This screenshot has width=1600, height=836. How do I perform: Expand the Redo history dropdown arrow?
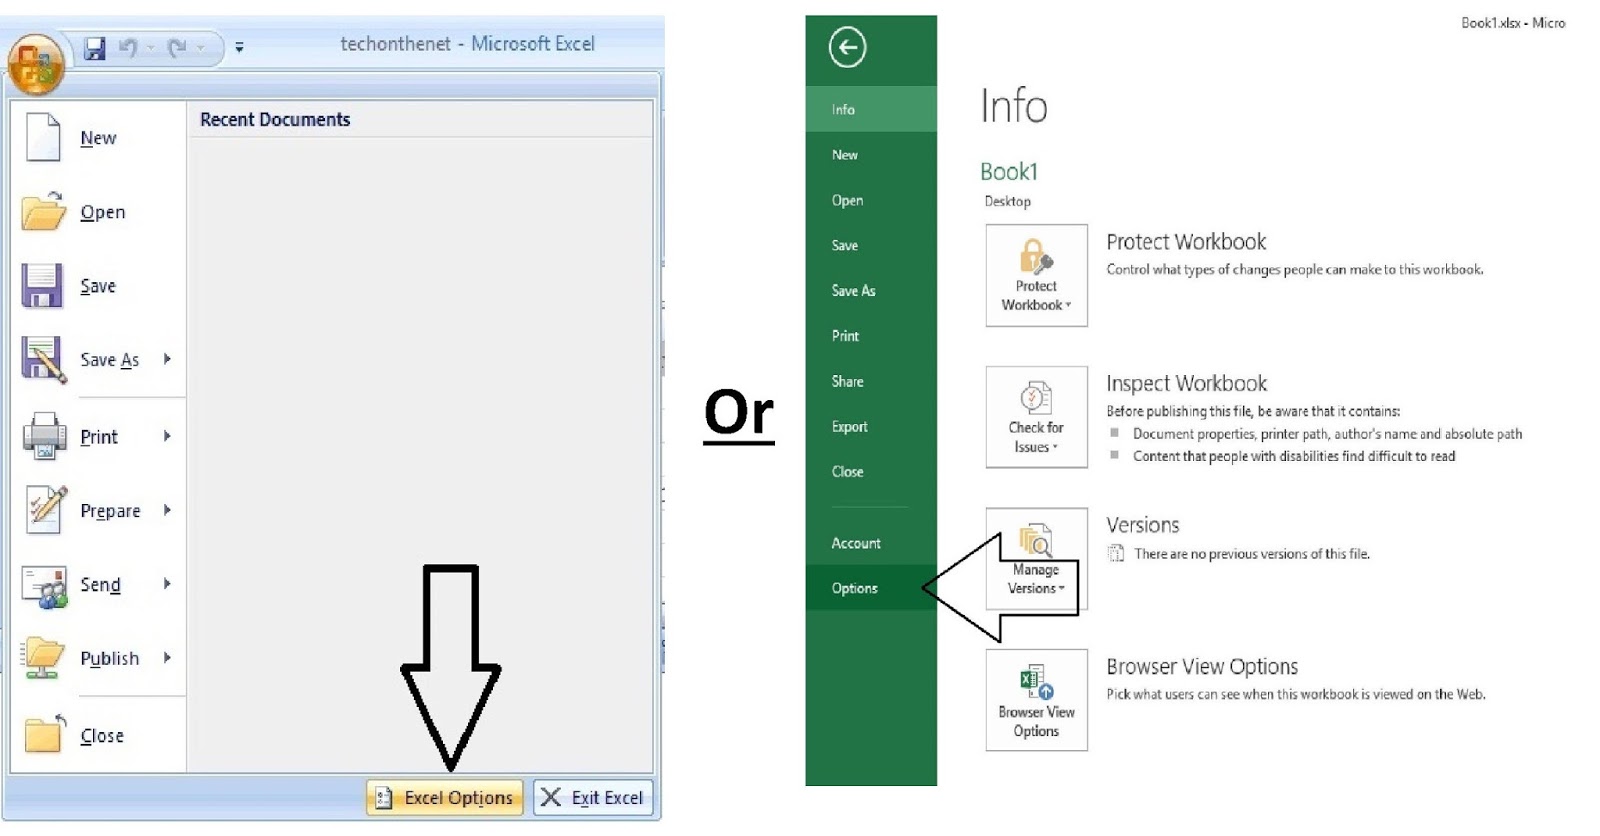[x=201, y=47]
